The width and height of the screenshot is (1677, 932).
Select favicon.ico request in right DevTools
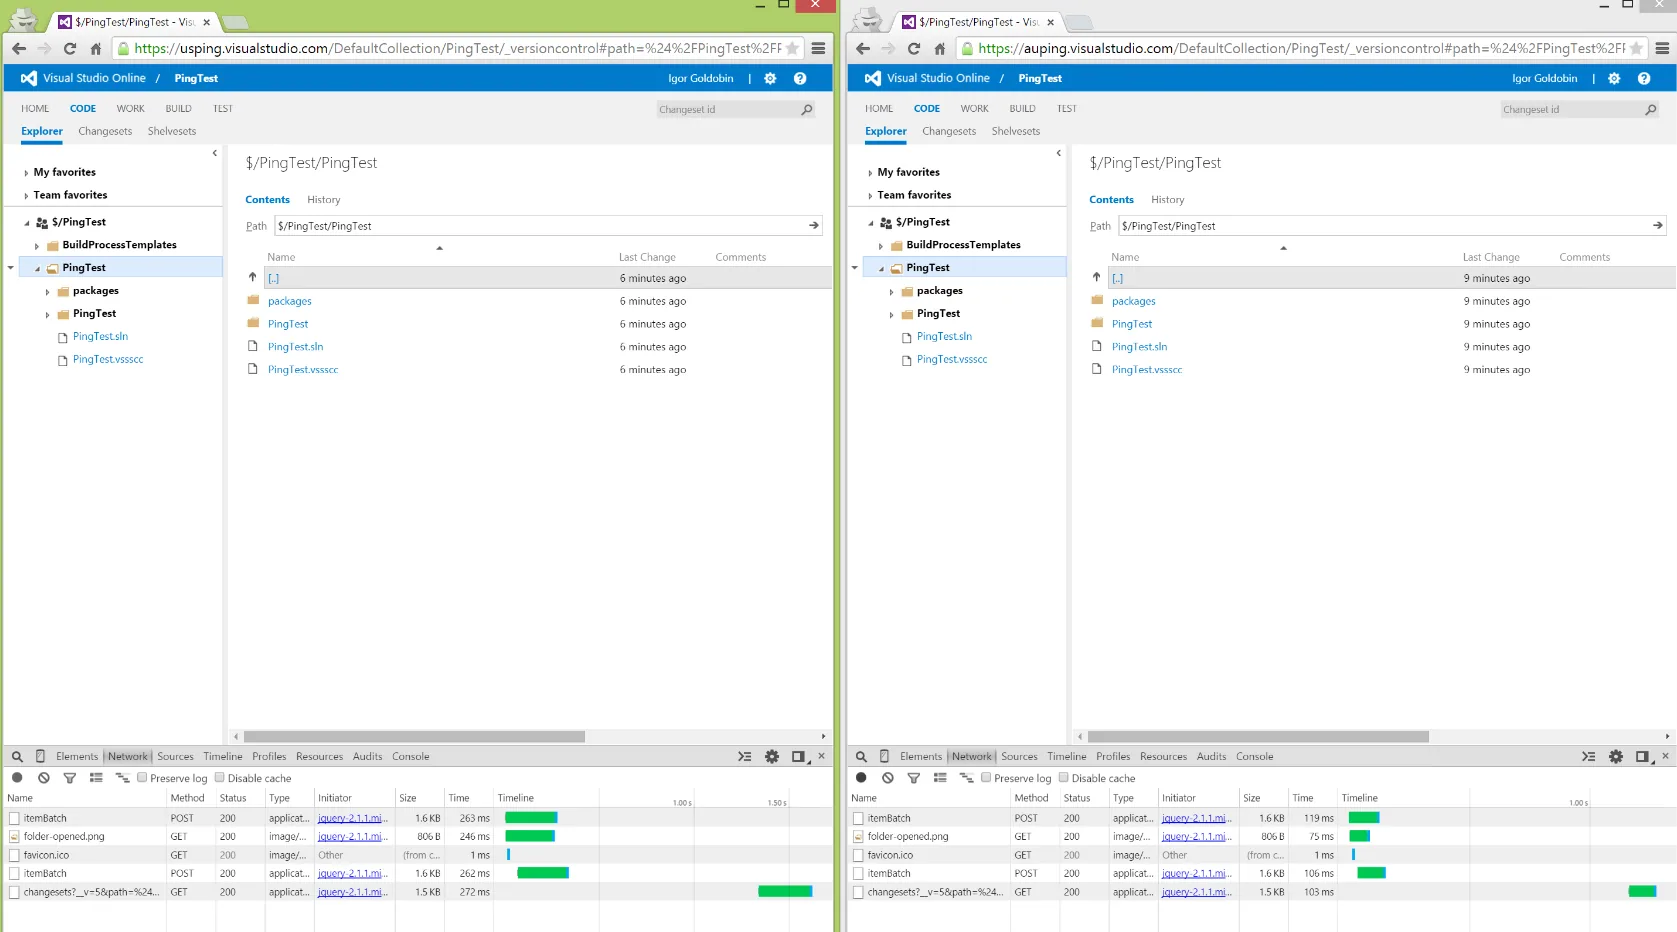click(x=889, y=855)
